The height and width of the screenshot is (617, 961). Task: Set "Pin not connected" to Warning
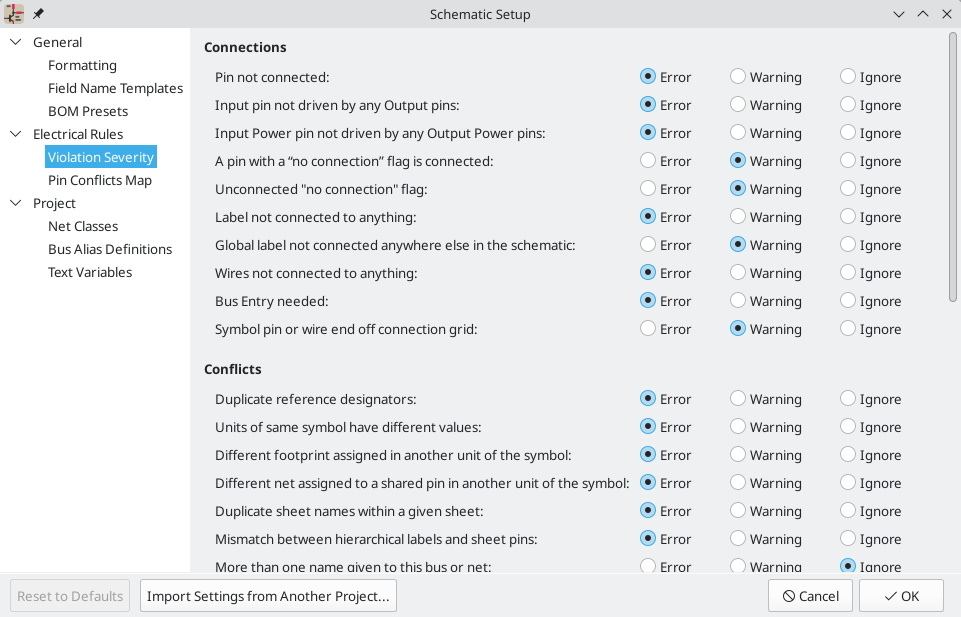pyautogui.click(x=738, y=77)
